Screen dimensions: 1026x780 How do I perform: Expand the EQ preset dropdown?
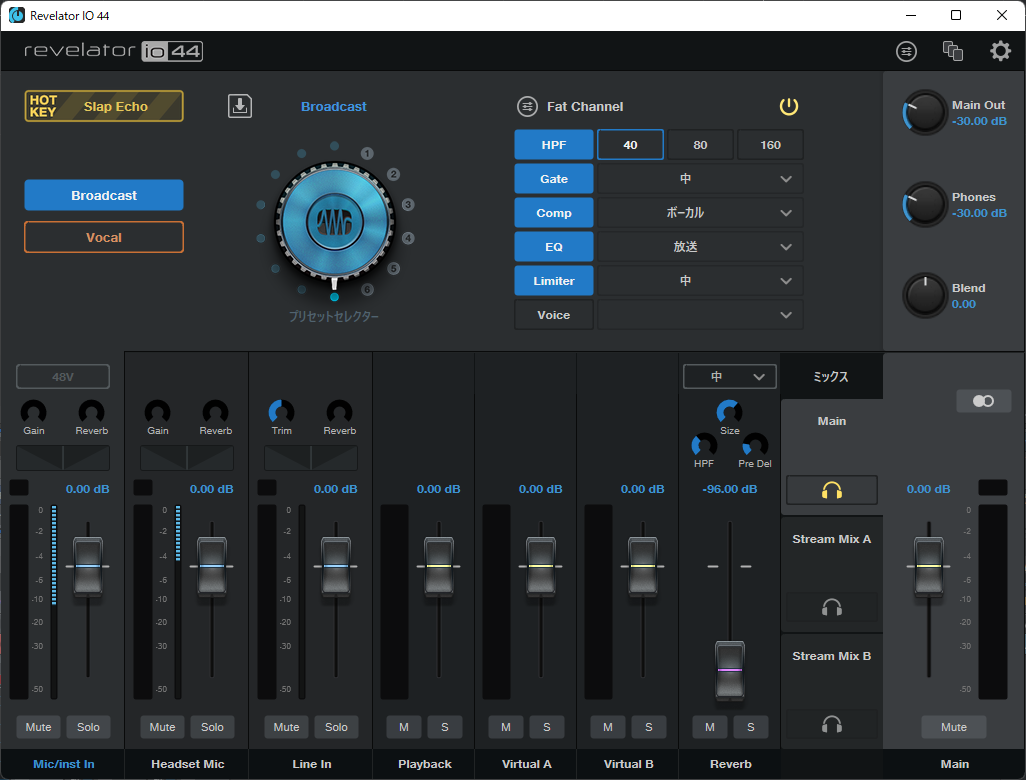pos(700,247)
